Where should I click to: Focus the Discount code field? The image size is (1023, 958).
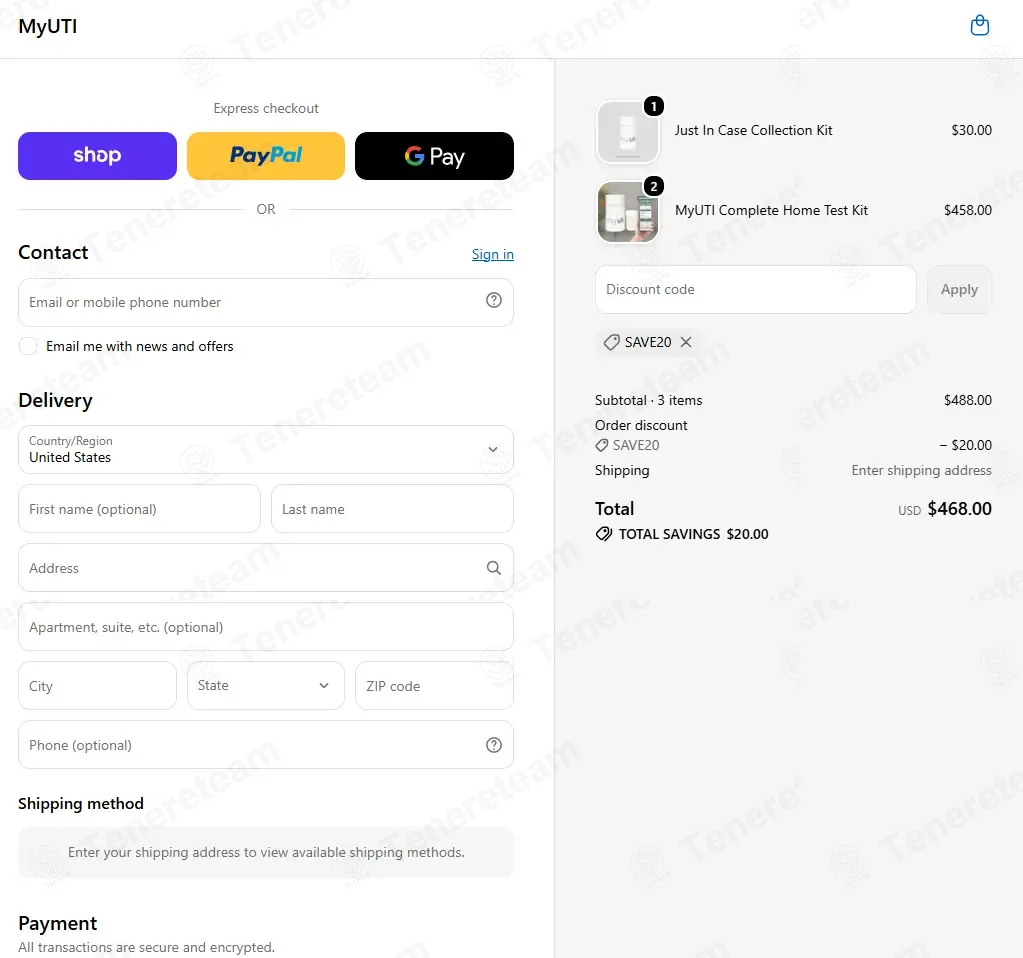[x=756, y=289]
